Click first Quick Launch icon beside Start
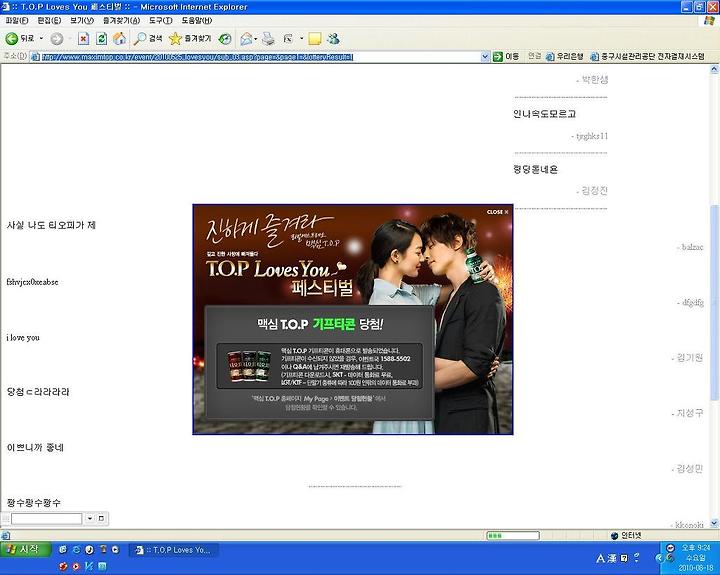720x575 pixels. pos(63,549)
